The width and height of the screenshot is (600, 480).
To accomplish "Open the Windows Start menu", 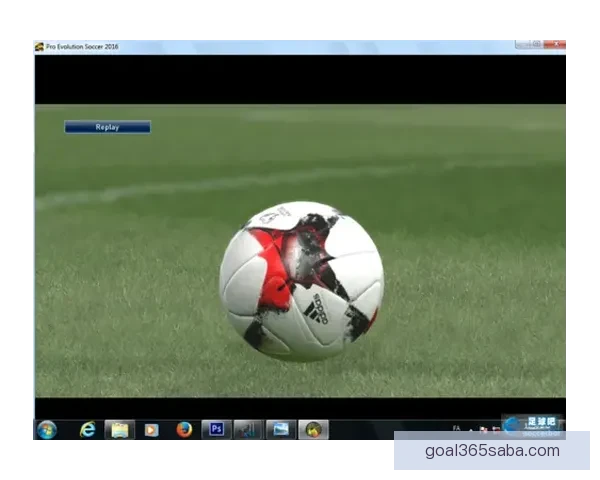I will coord(47,429).
